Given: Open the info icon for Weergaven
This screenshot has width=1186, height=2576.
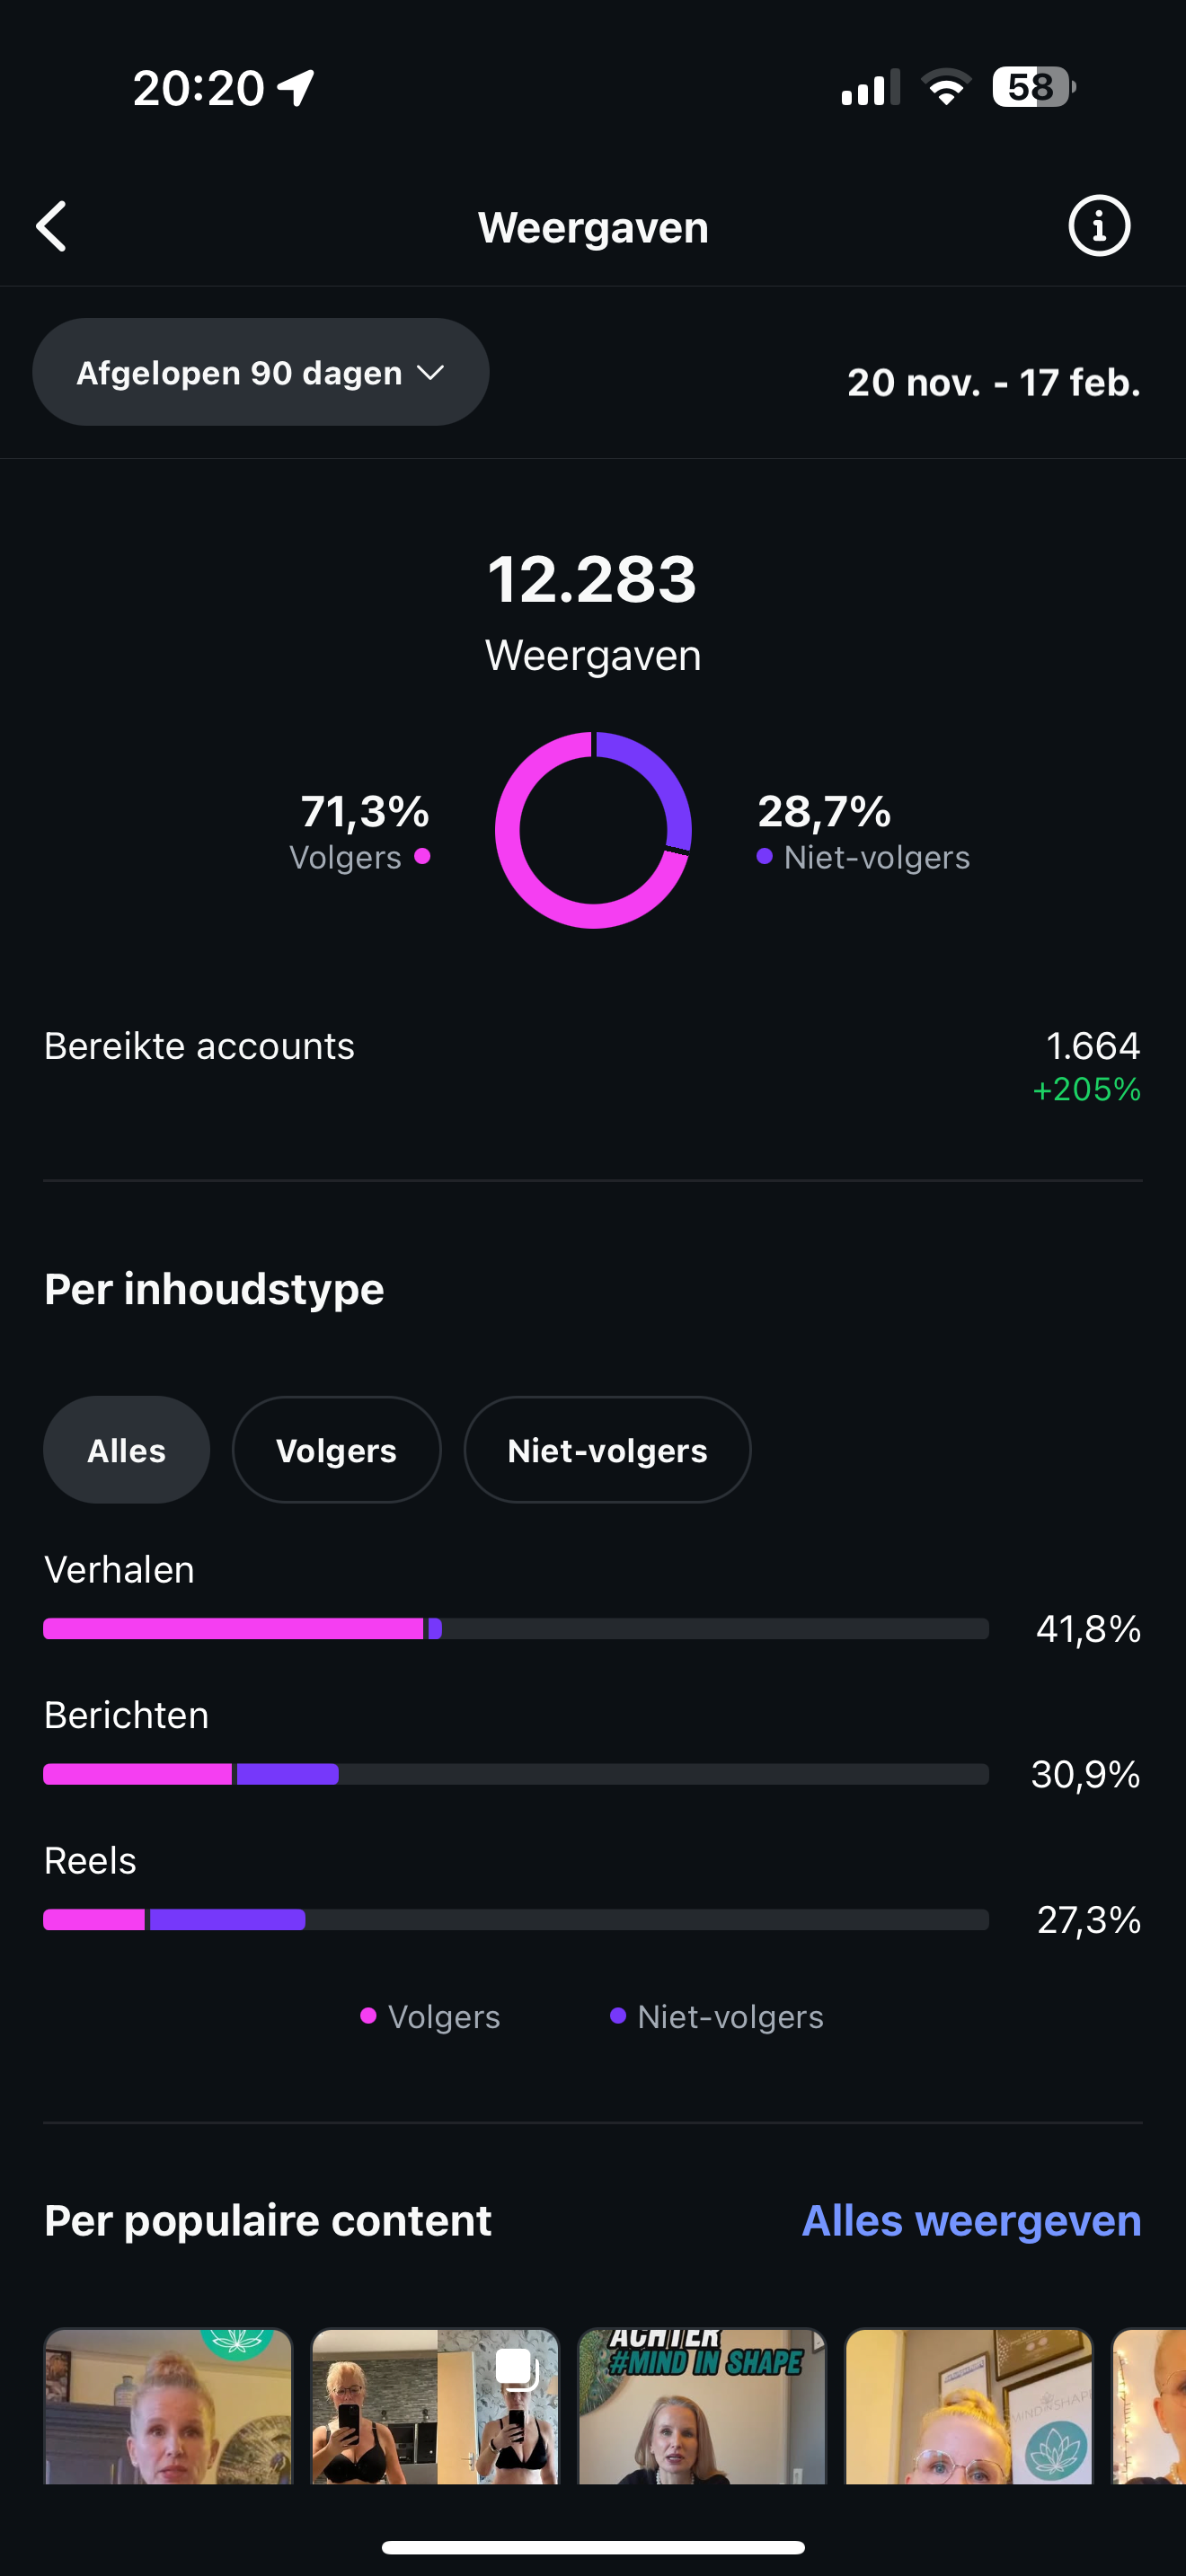Looking at the screenshot, I should 1099,226.
